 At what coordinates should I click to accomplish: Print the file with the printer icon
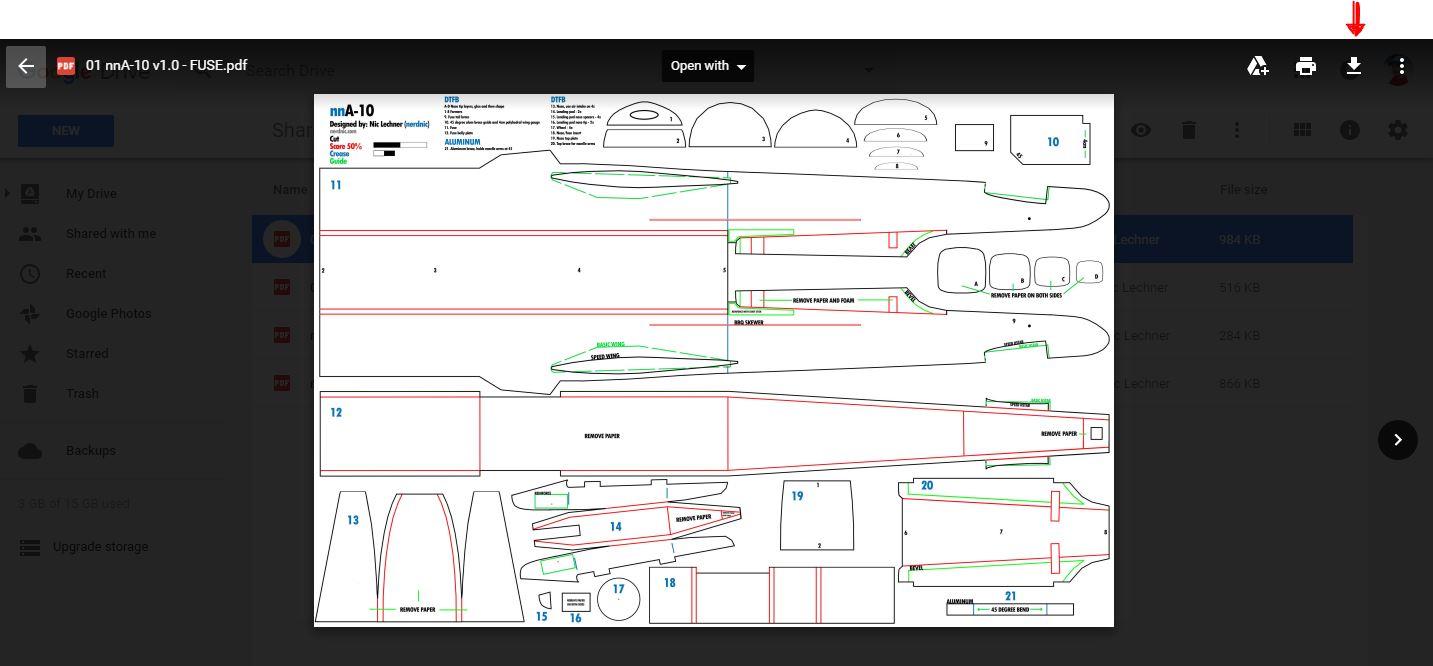(x=1305, y=67)
